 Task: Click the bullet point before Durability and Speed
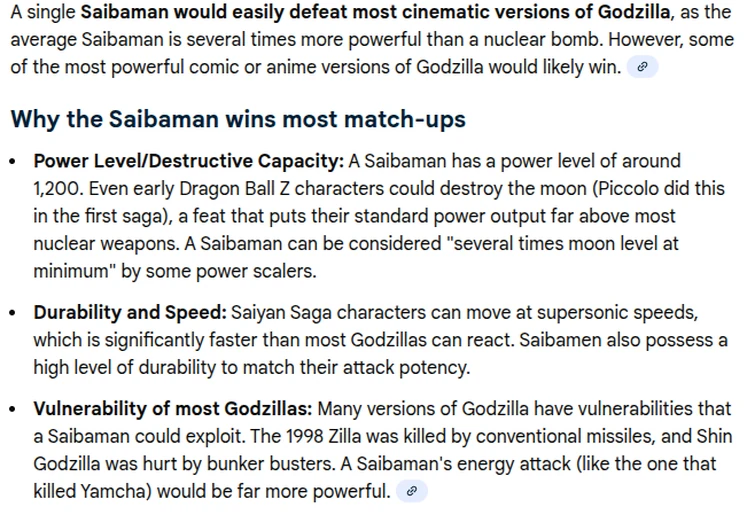pyautogui.click(x=13, y=313)
